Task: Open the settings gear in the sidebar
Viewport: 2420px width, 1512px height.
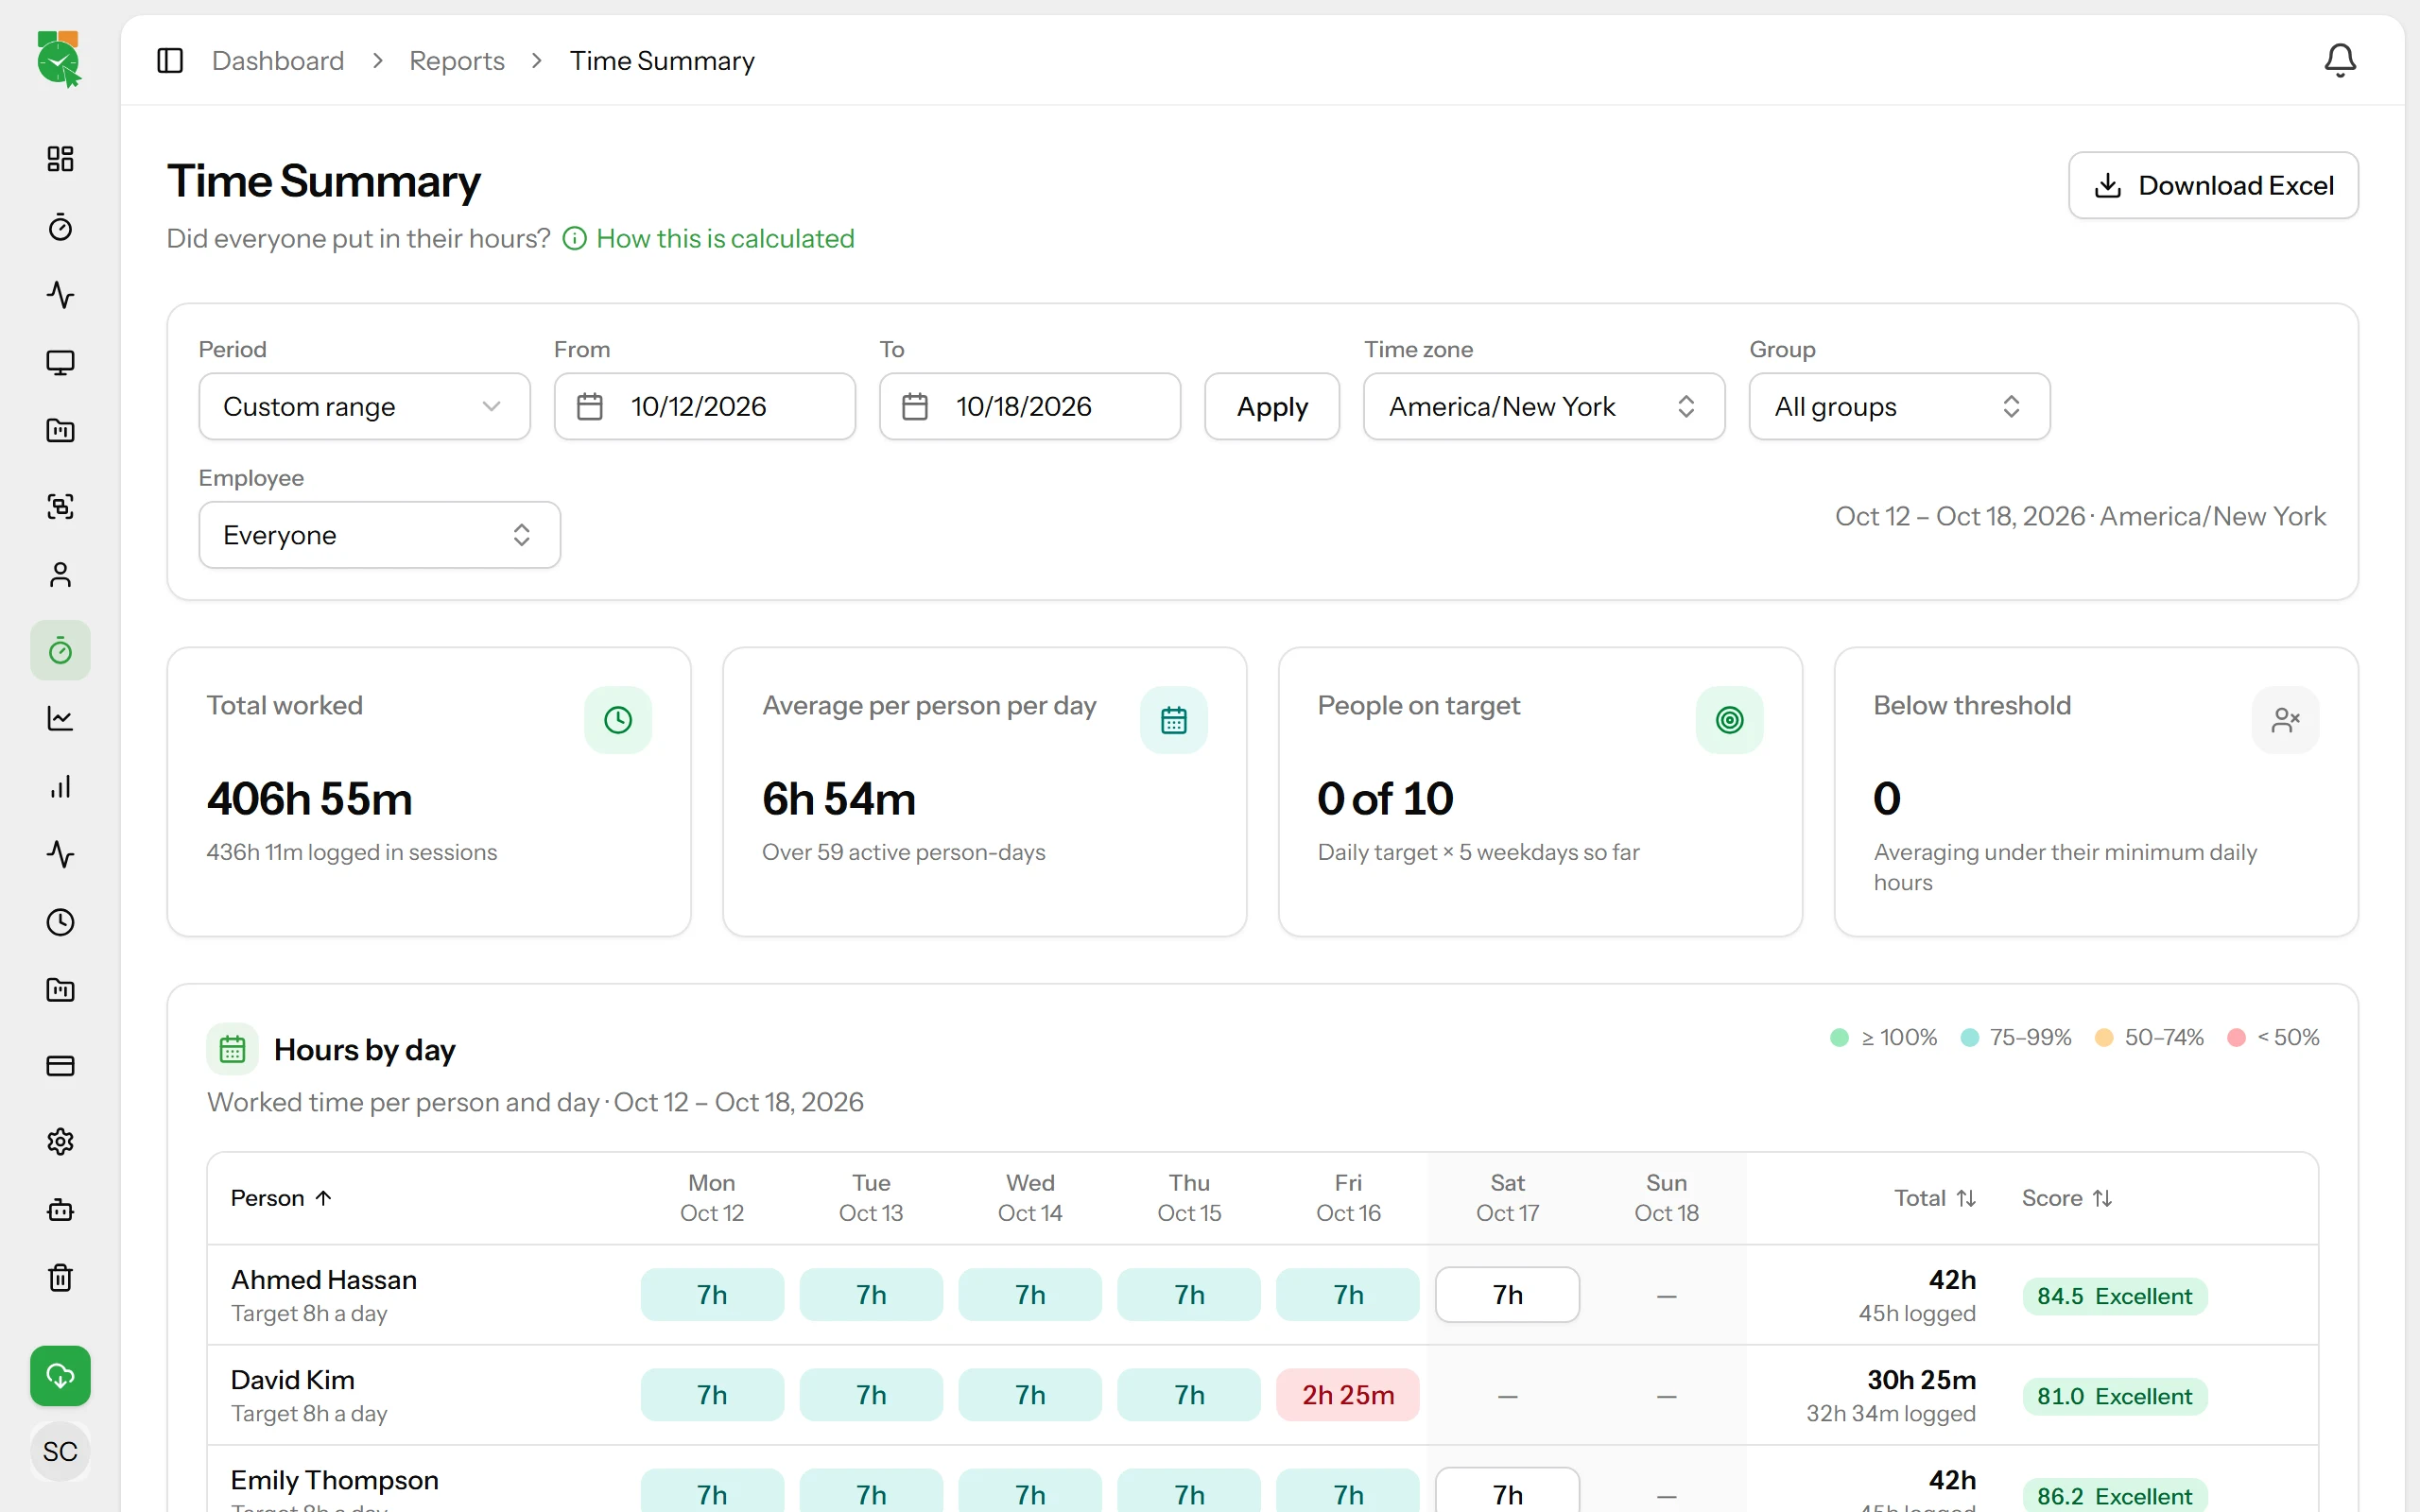Action: 60,1142
